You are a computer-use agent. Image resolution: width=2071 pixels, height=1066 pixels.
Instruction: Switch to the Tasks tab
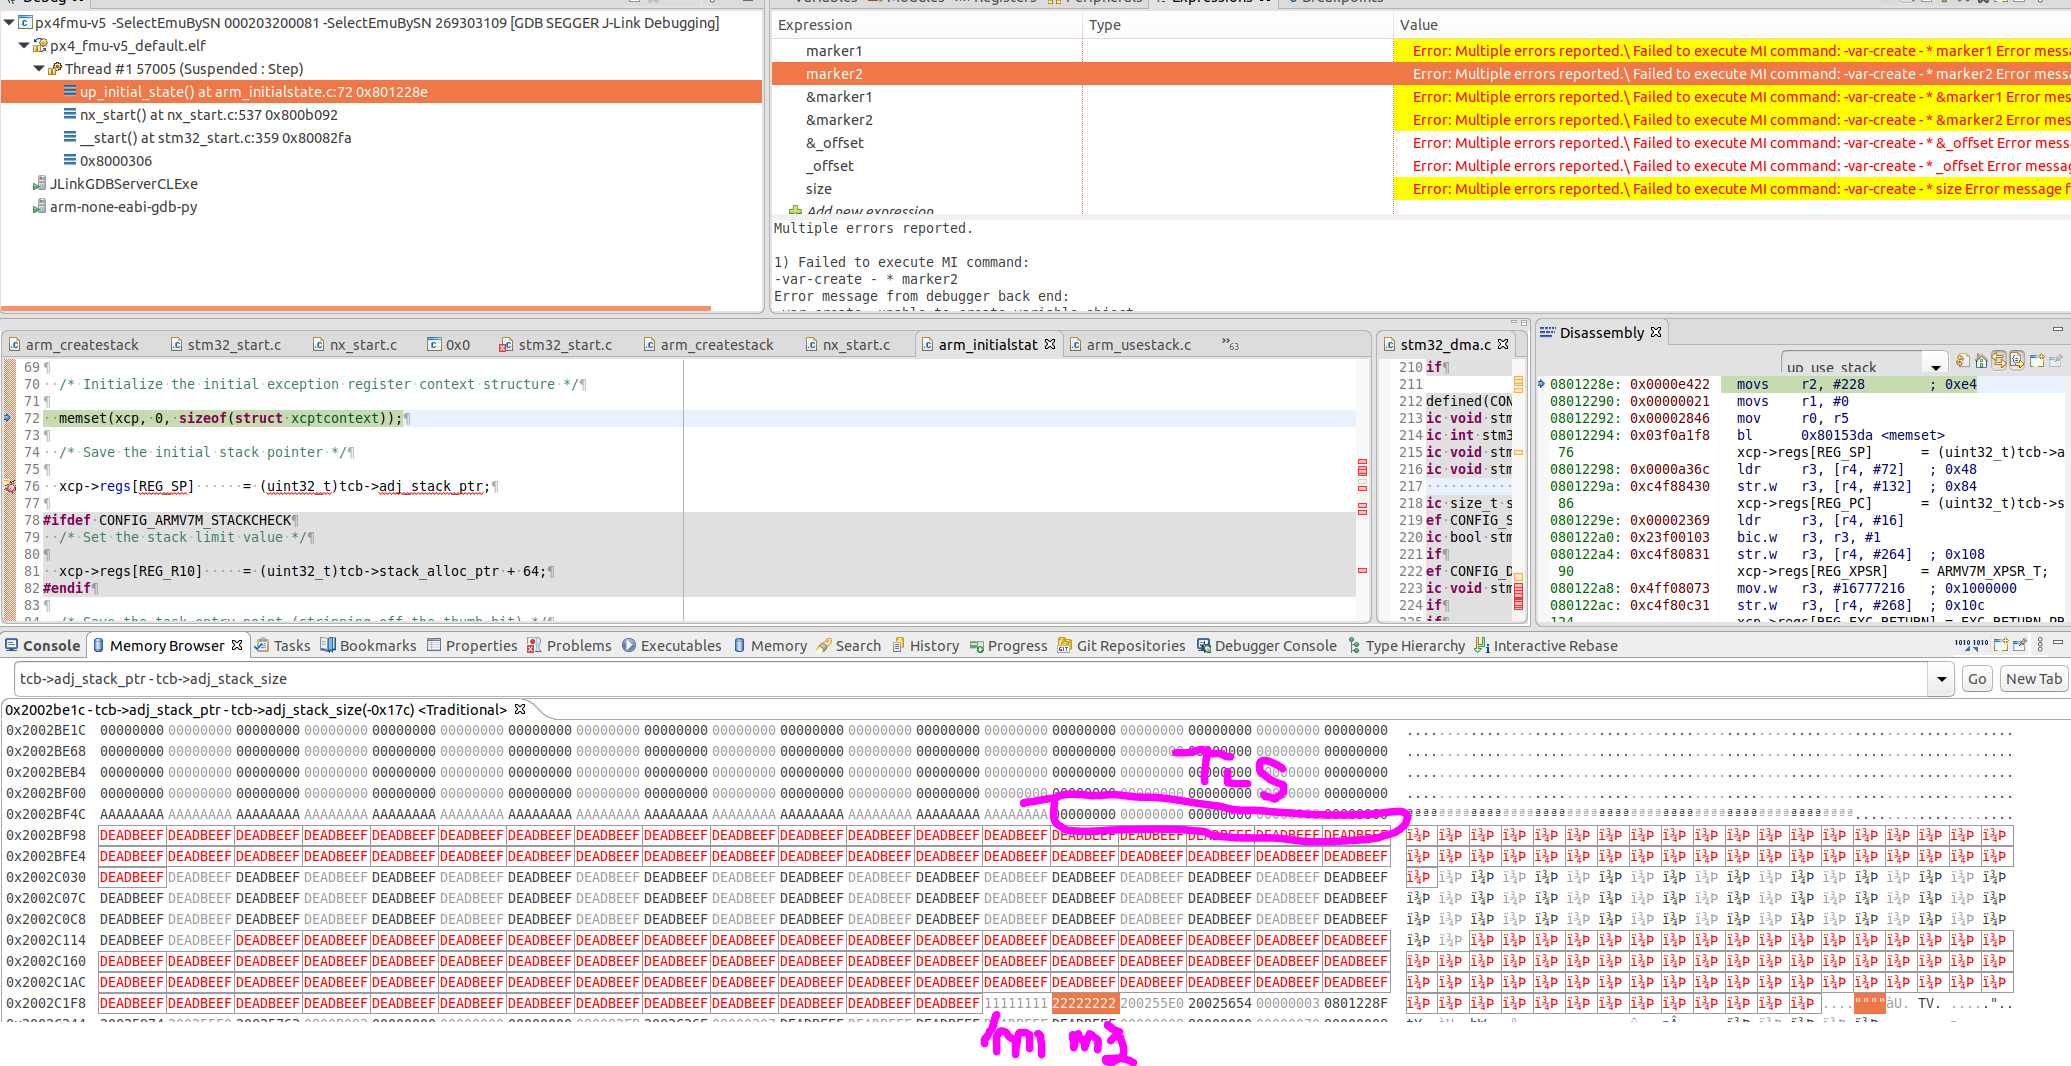click(282, 646)
